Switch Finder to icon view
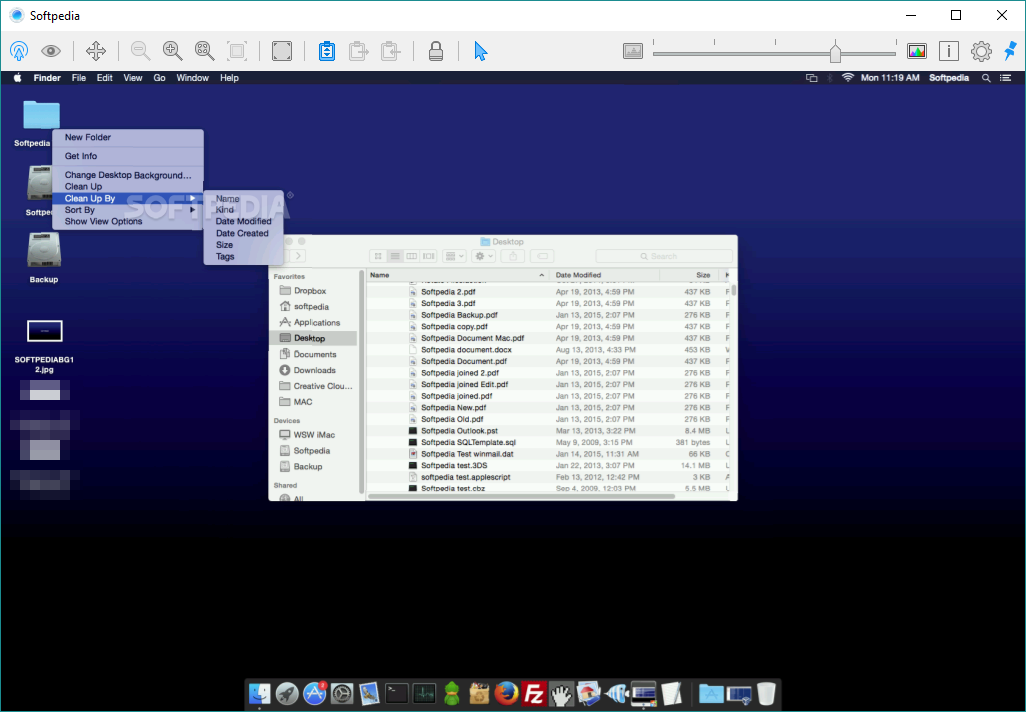 (x=378, y=256)
